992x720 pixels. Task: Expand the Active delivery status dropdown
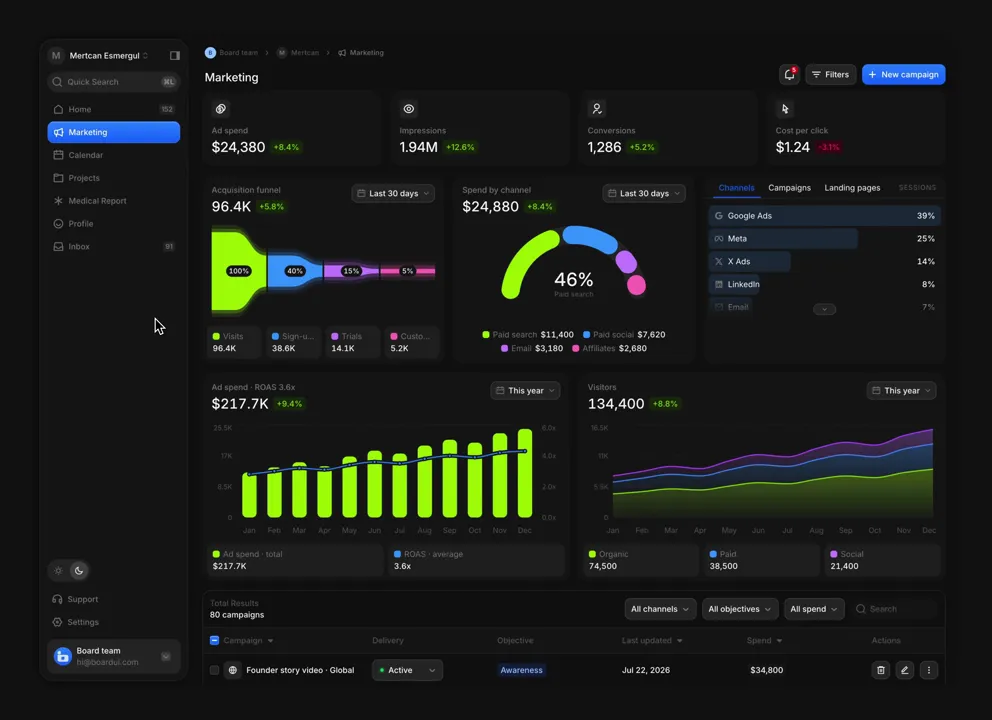point(407,670)
